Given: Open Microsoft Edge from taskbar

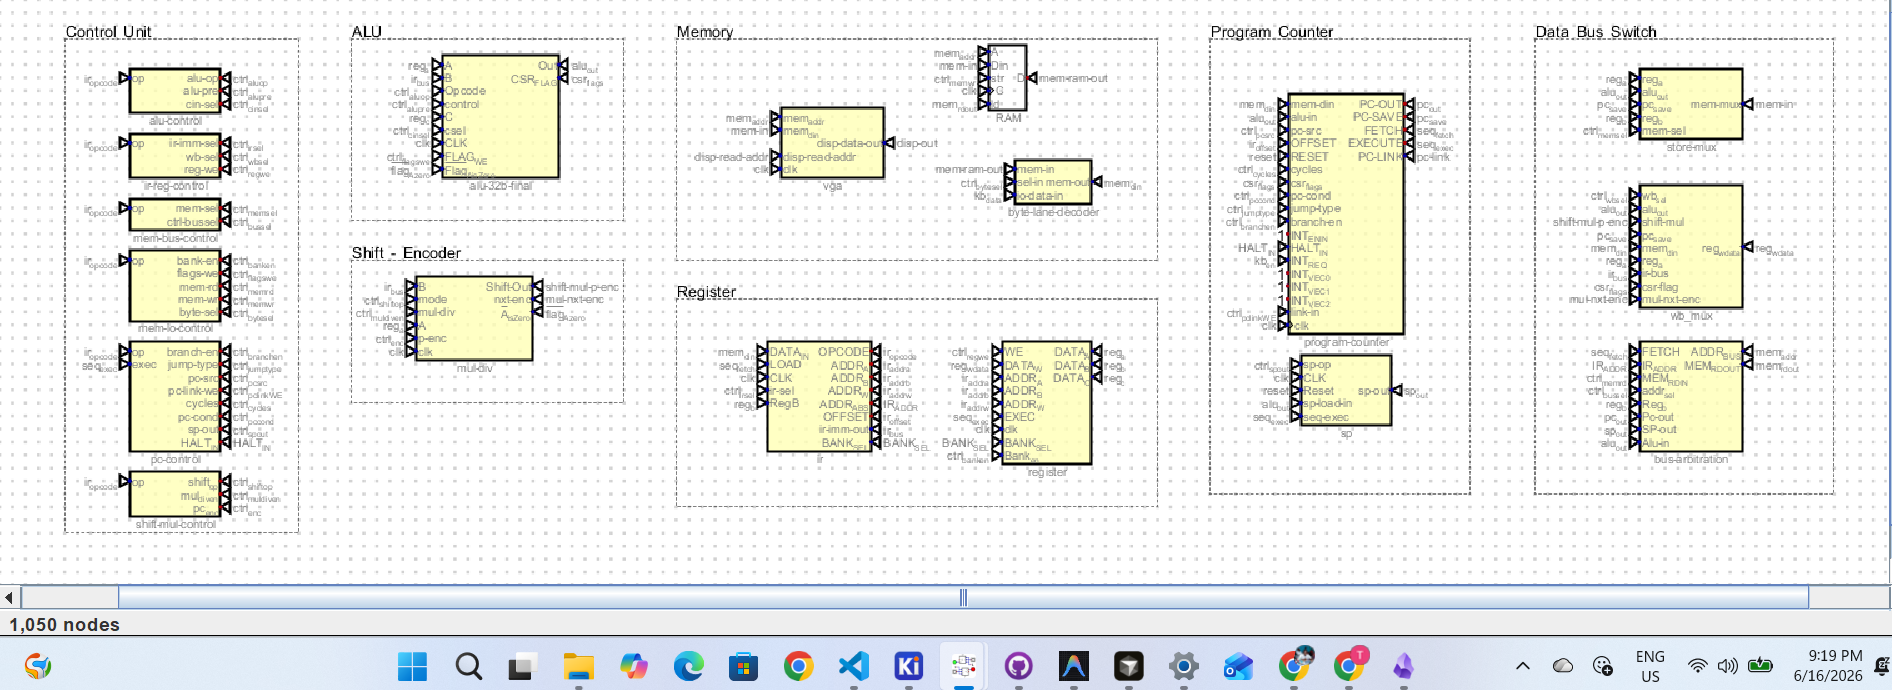Looking at the screenshot, I should (x=688, y=666).
